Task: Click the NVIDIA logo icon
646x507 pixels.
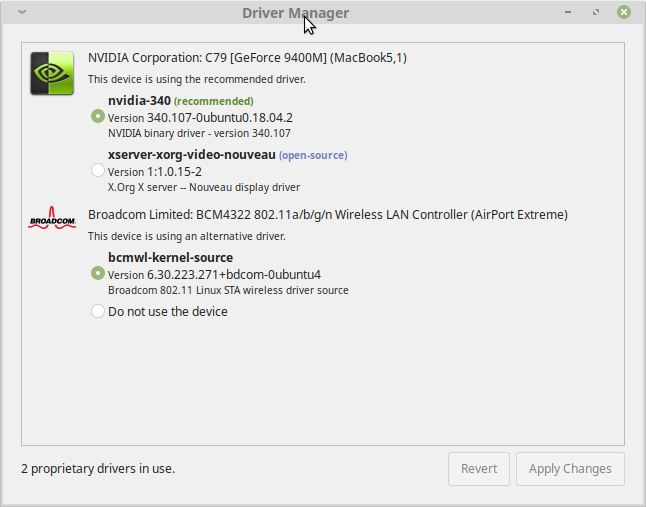Action: [52, 73]
